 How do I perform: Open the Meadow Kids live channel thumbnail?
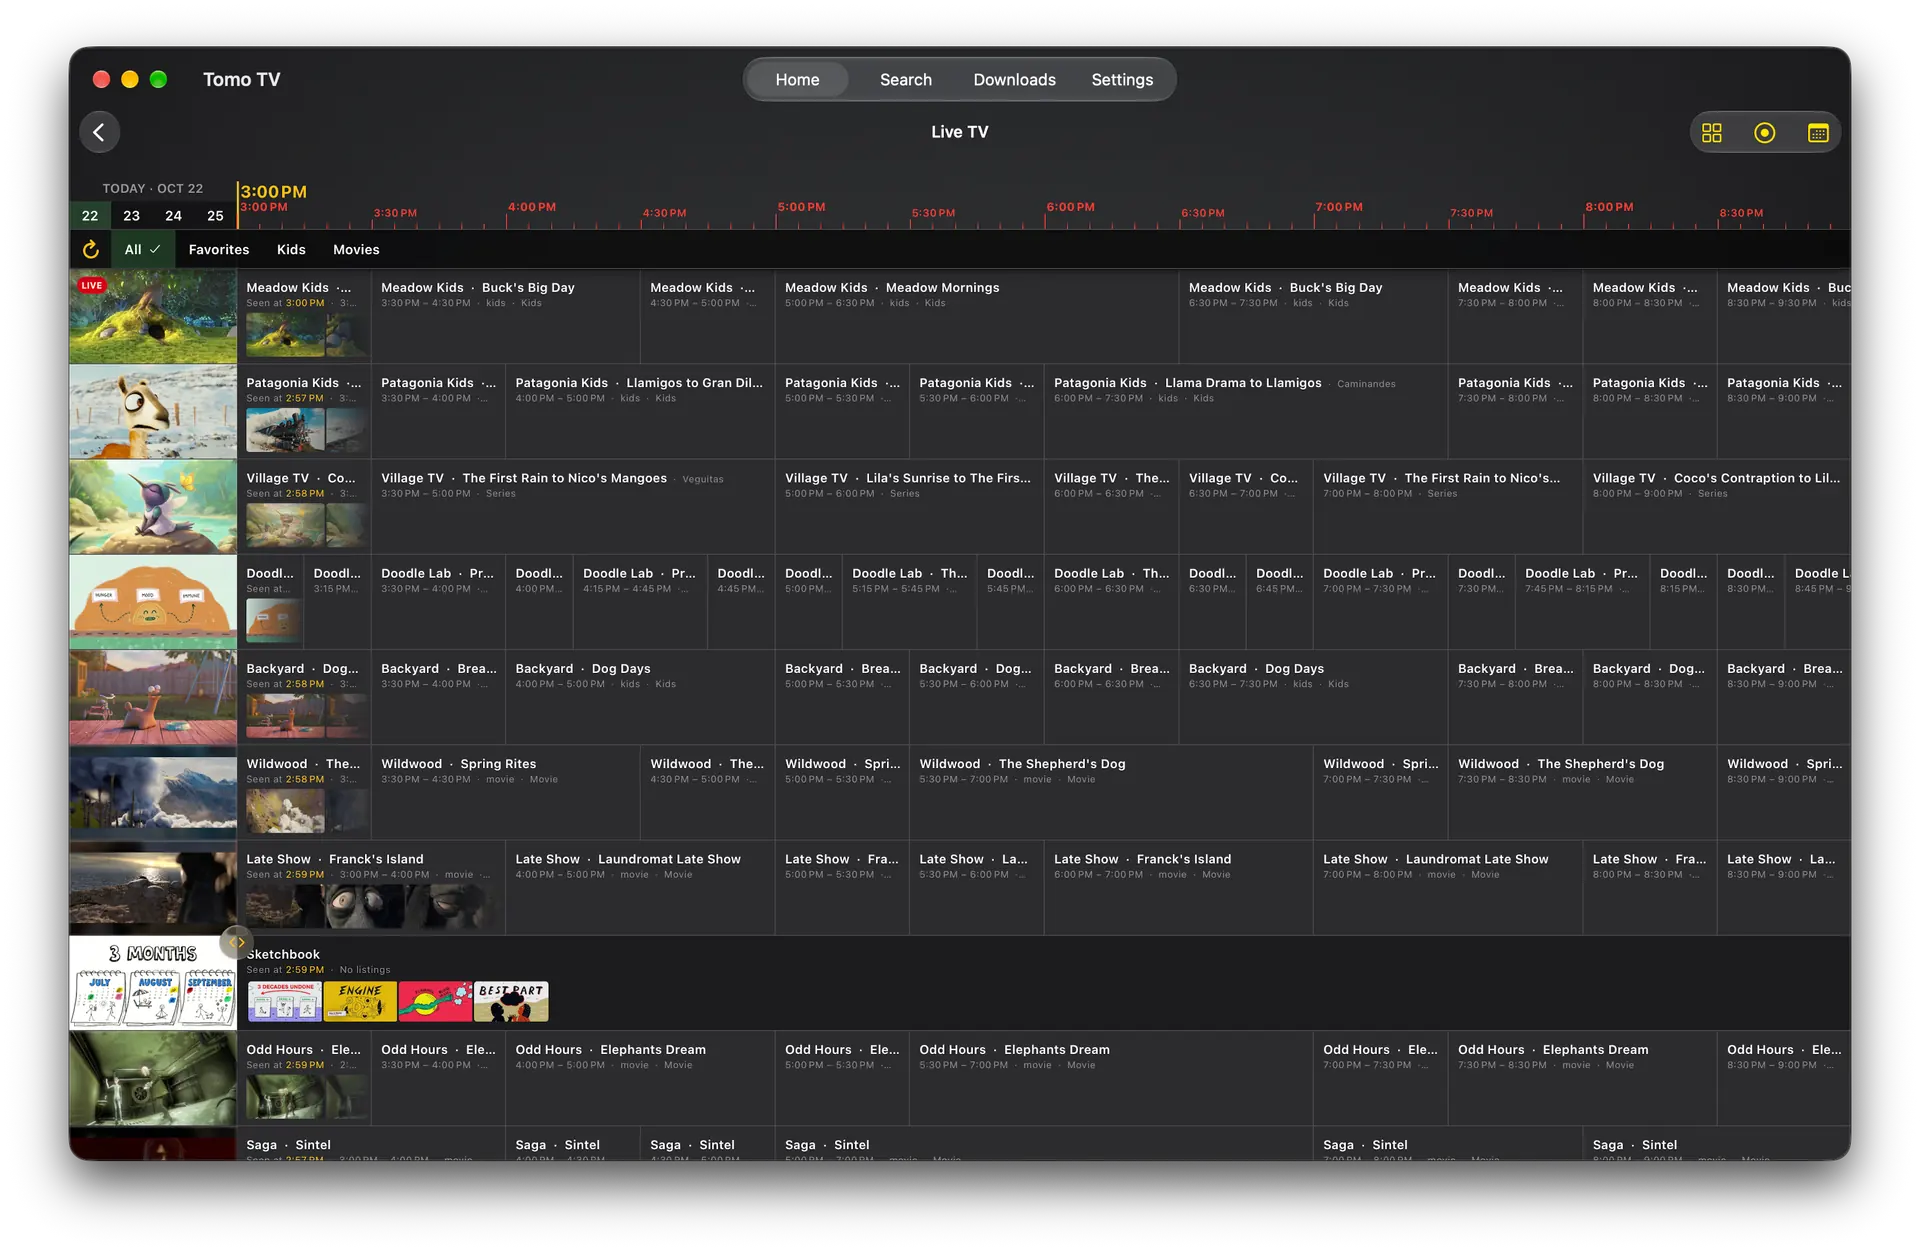(153, 316)
